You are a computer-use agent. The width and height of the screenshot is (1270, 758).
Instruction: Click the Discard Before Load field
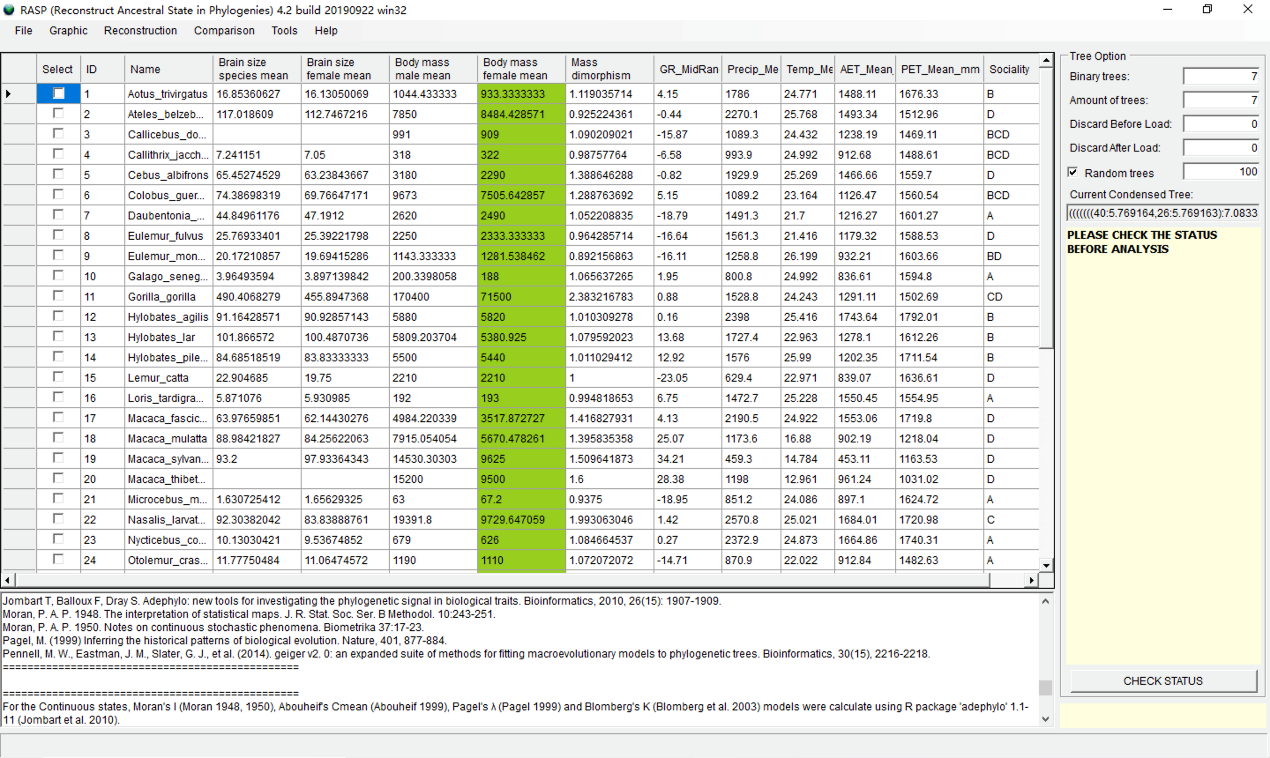1222,124
